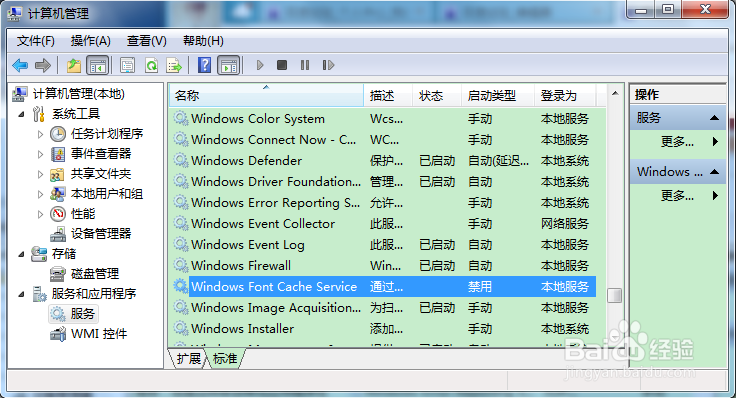Click the Back arrow toolbar button
Screen dimensions: 736x398
point(20,65)
